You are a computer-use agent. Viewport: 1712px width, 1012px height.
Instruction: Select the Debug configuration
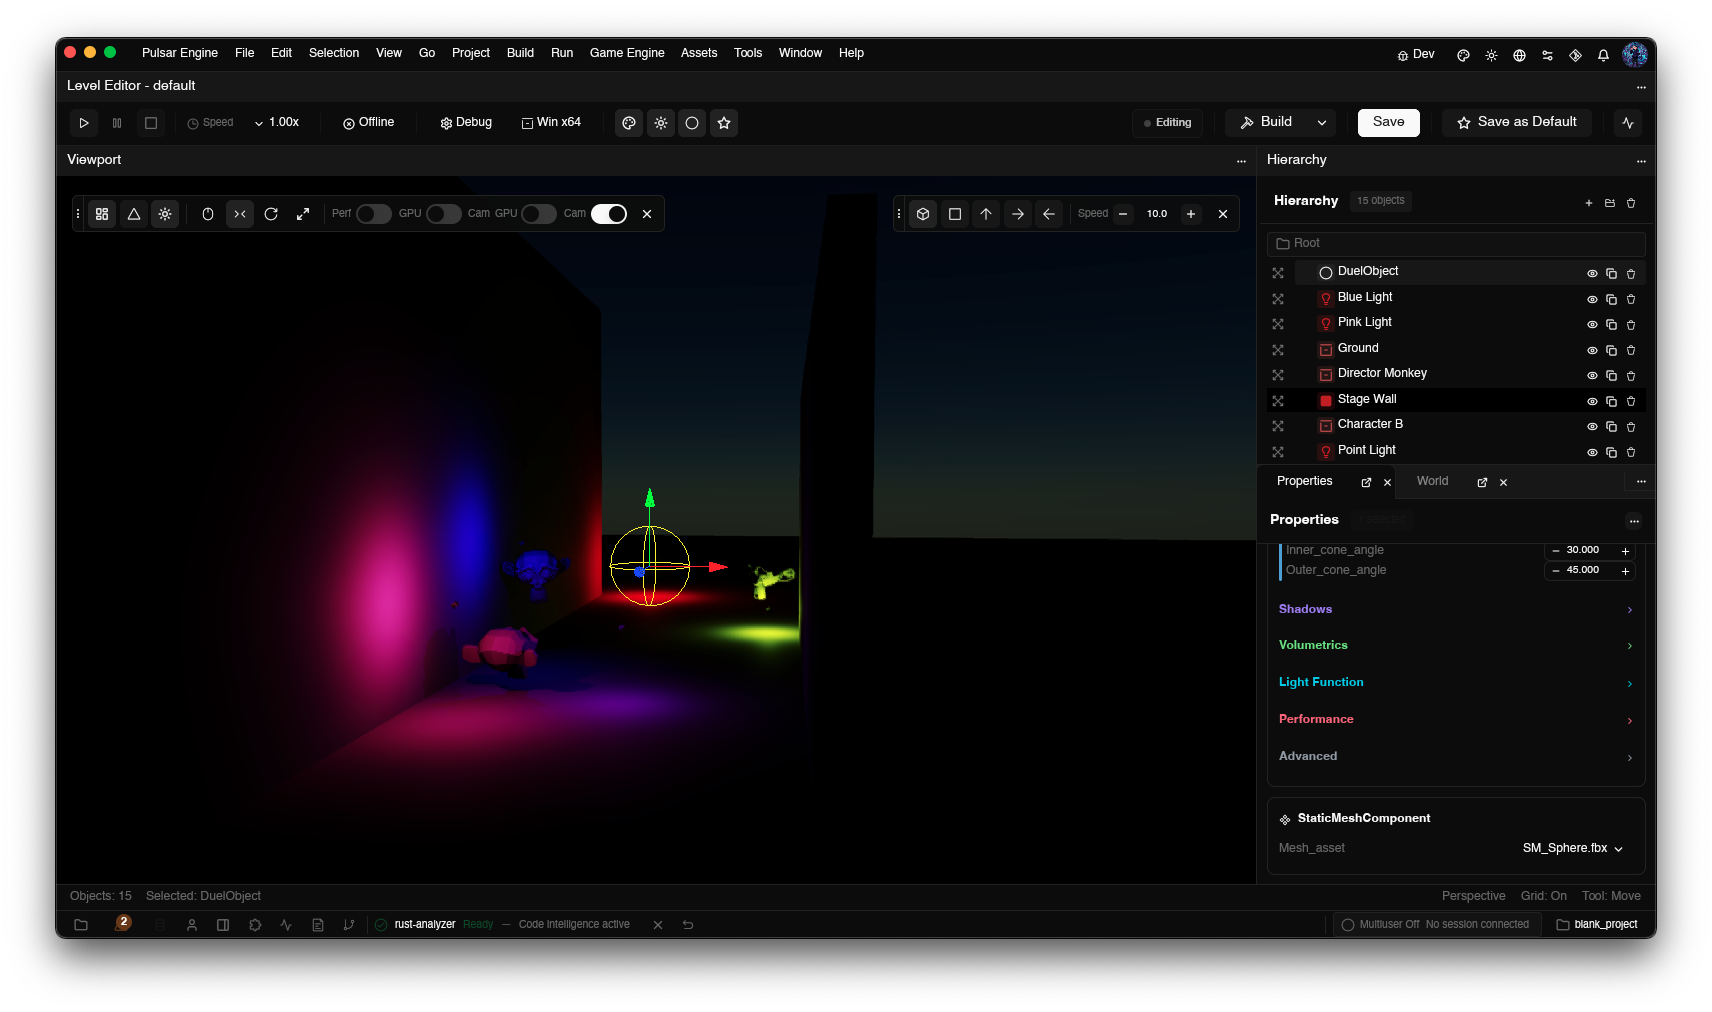pyautogui.click(x=466, y=122)
